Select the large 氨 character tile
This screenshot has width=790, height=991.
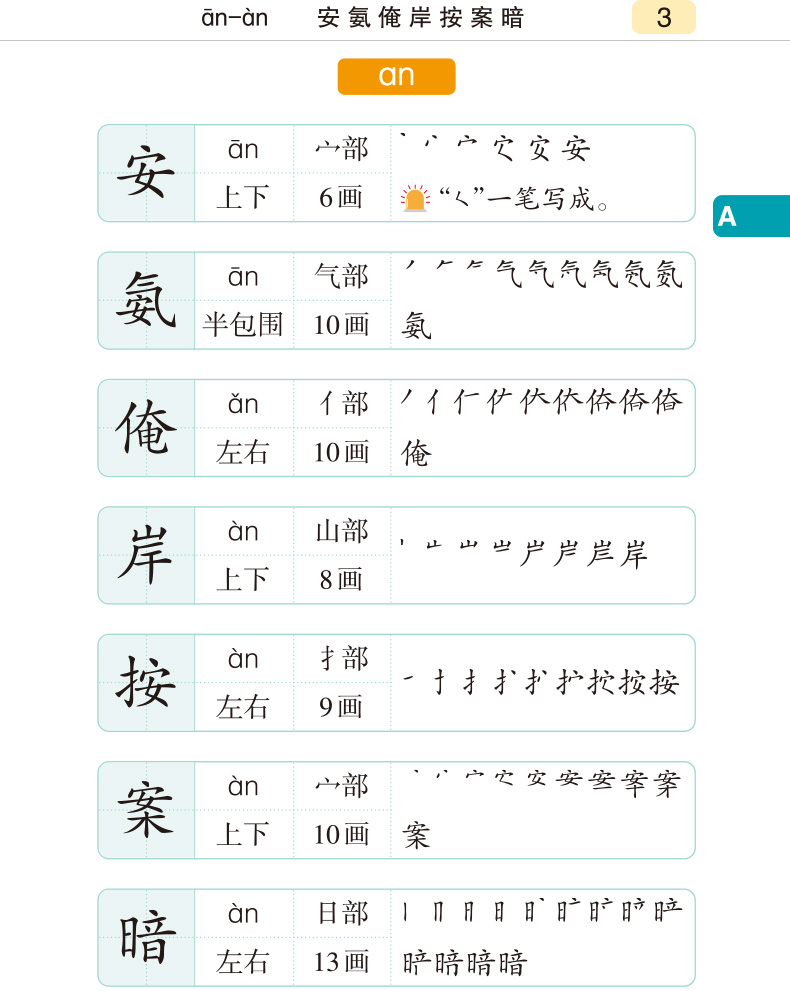click(x=146, y=300)
